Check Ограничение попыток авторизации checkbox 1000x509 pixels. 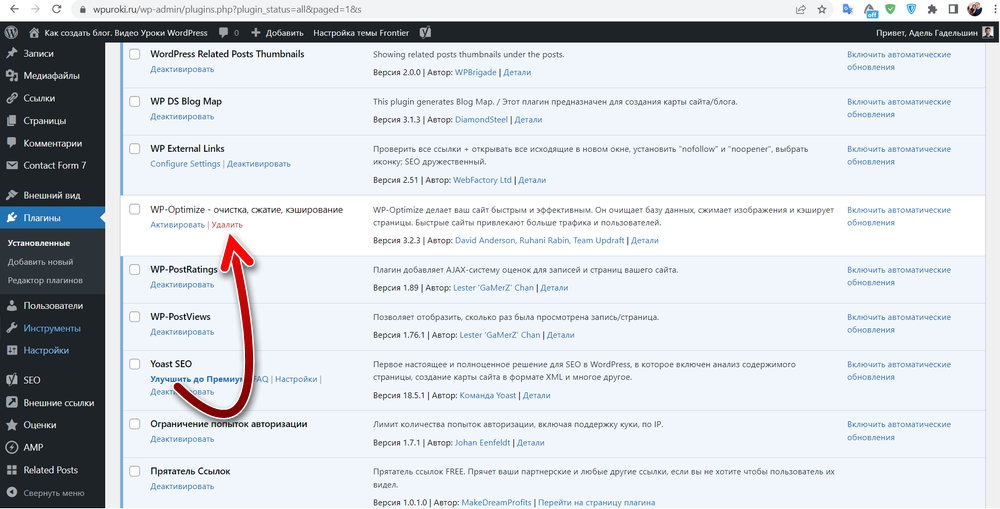point(135,424)
